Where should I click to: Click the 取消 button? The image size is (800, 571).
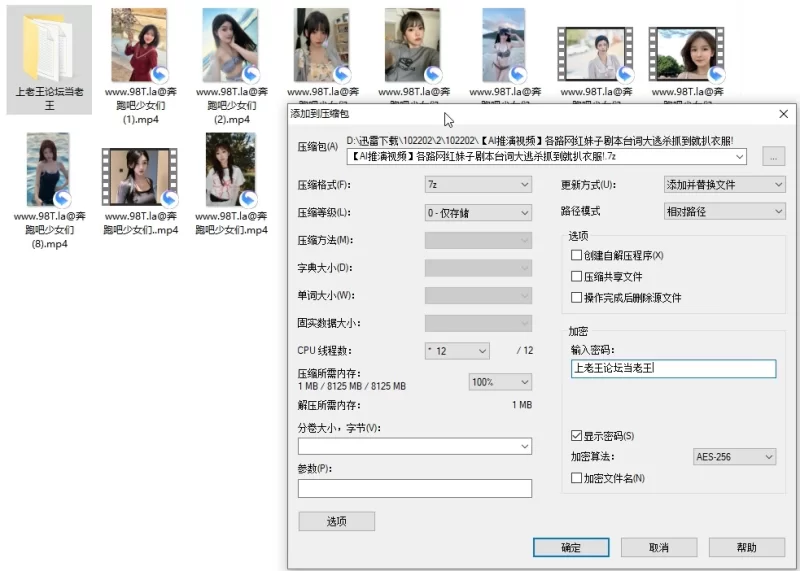(659, 548)
